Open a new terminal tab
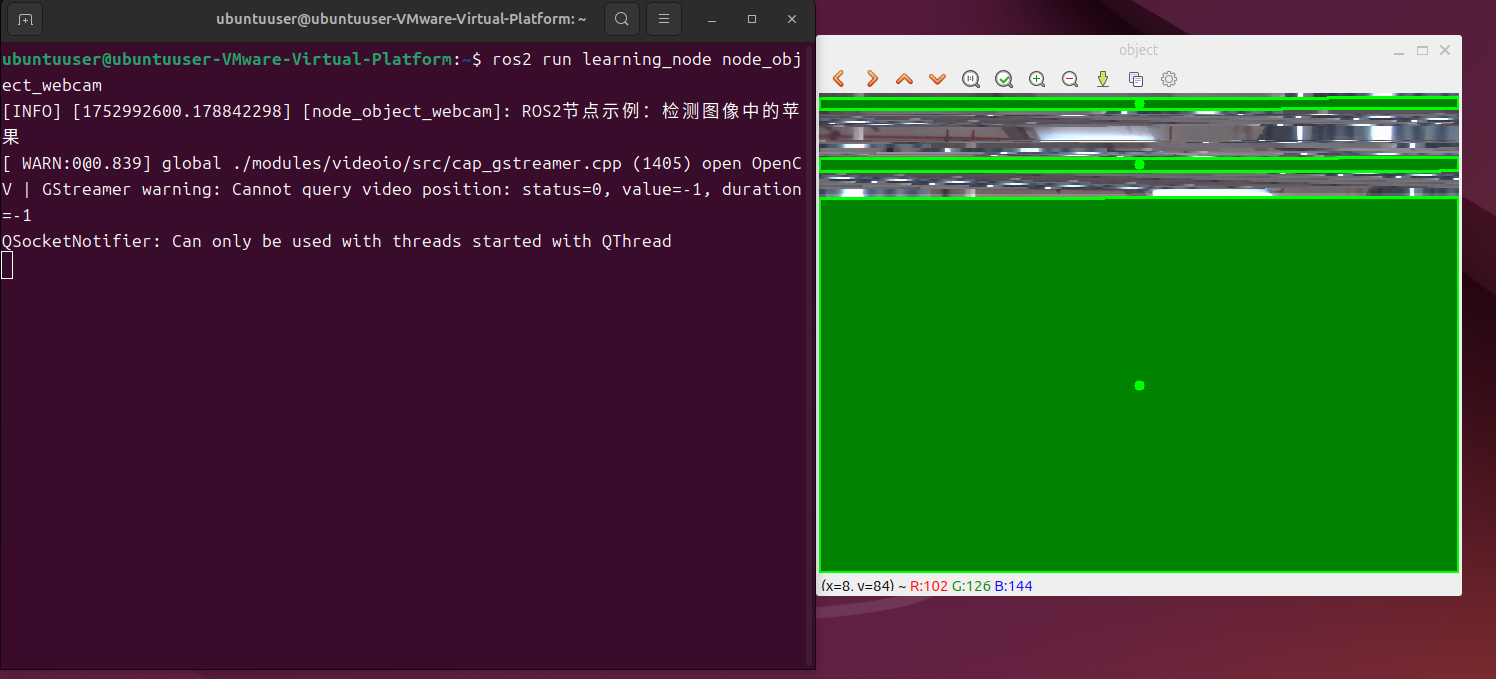 coord(25,19)
